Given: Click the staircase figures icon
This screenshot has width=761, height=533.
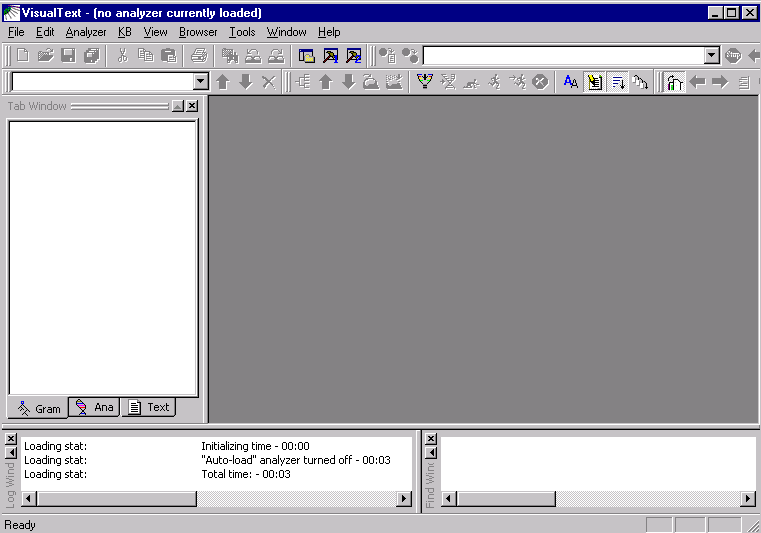Looking at the screenshot, I should point(641,82).
